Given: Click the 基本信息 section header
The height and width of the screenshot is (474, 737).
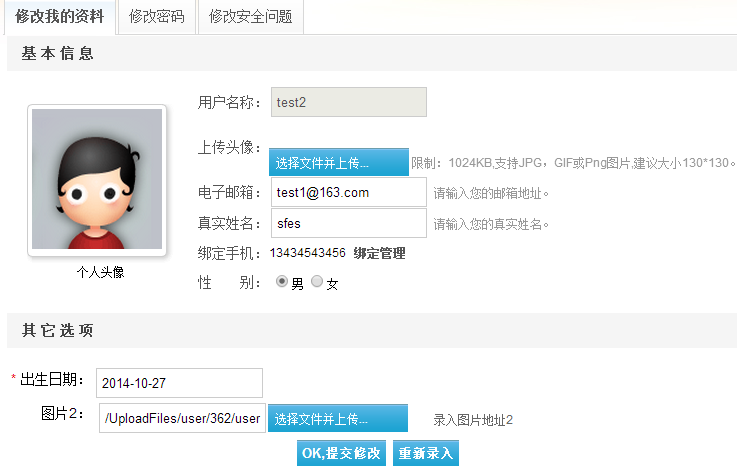Looking at the screenshot, I should click(x=57, y=53).
